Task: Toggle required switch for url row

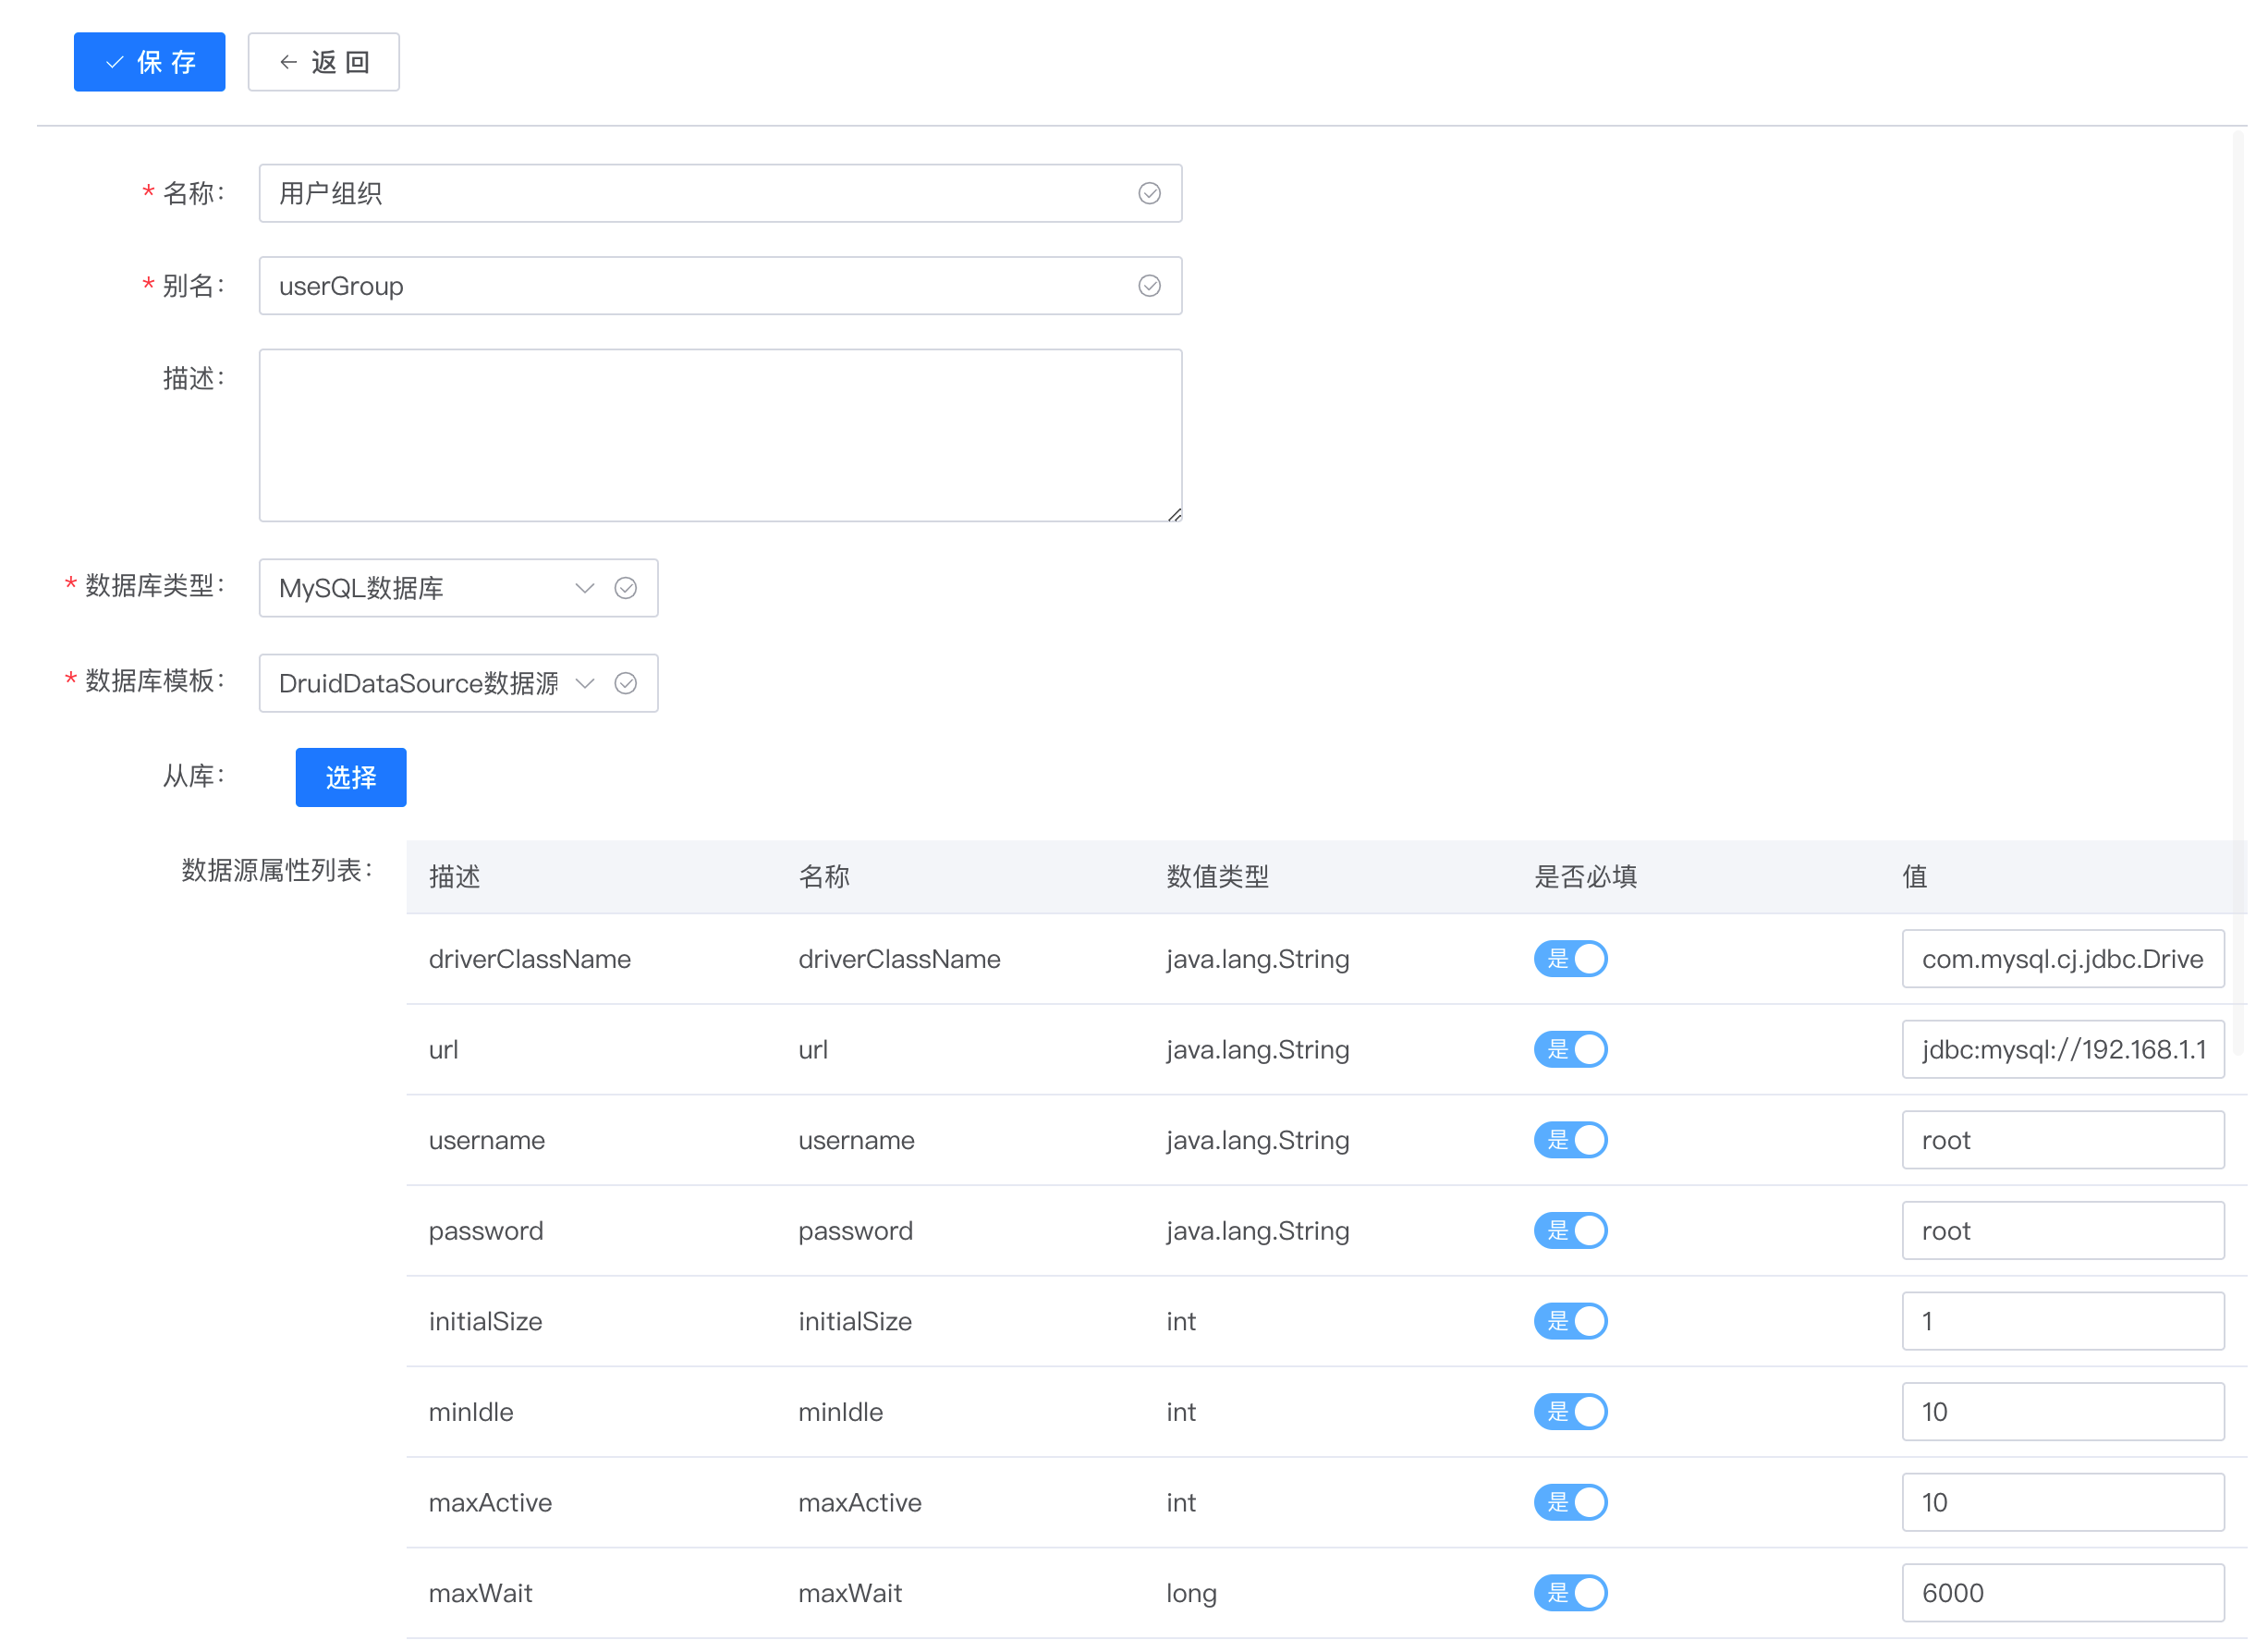Action: [1570, 1049]
